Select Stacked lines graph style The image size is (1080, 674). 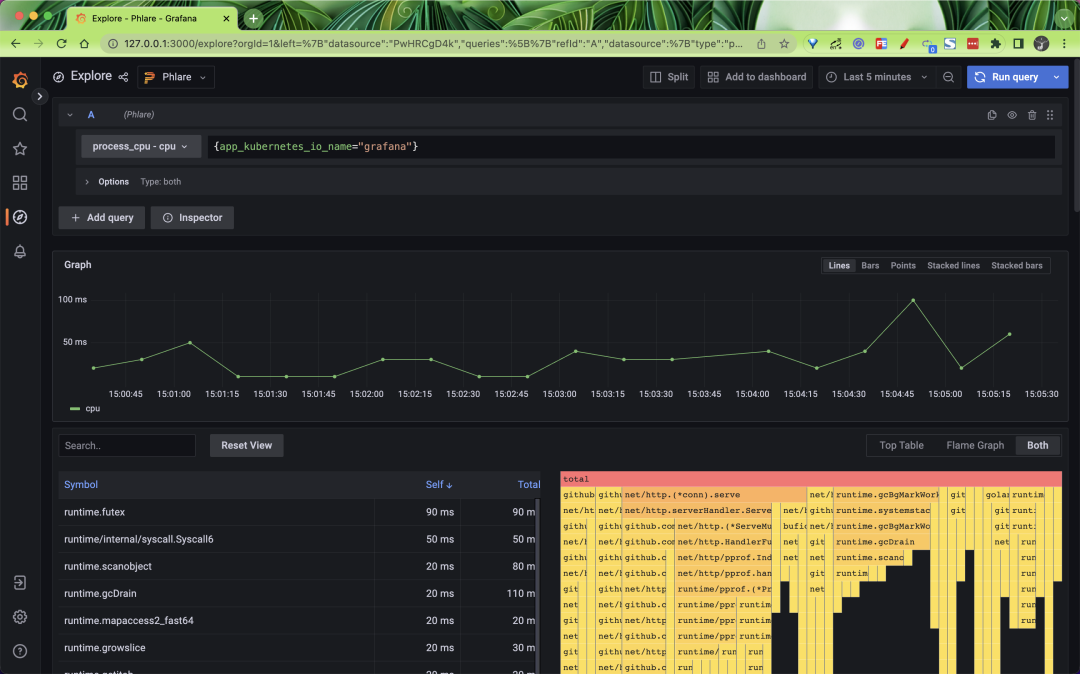coord(953,266)
